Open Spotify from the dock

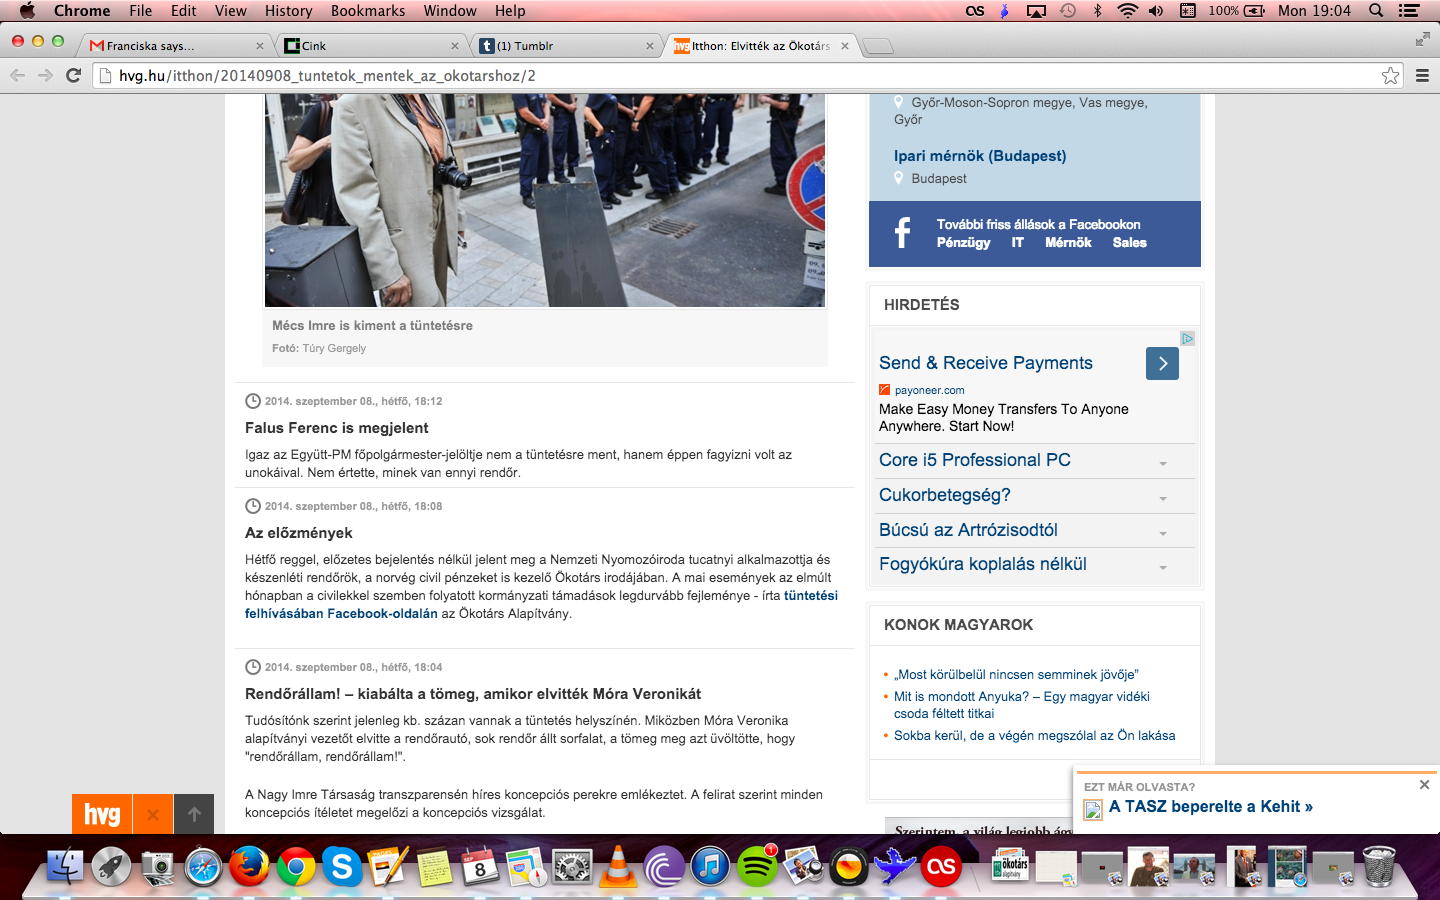point(757,867)
